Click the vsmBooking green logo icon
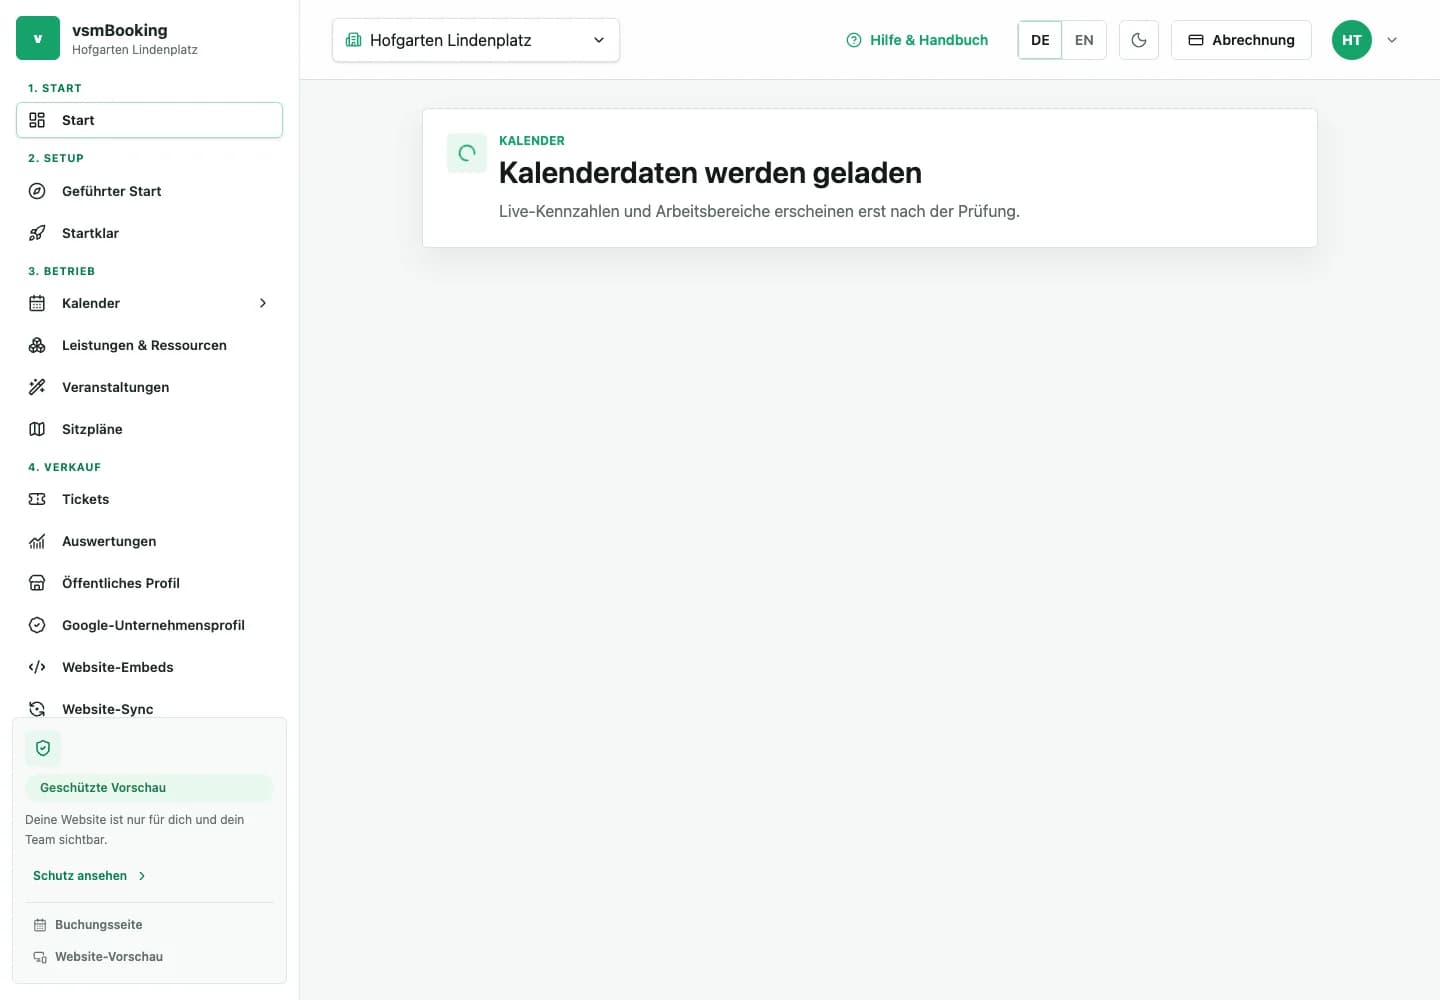The width and height of the screenshot is (1440, 1000). pyautogui.click(x=38, y=38)
